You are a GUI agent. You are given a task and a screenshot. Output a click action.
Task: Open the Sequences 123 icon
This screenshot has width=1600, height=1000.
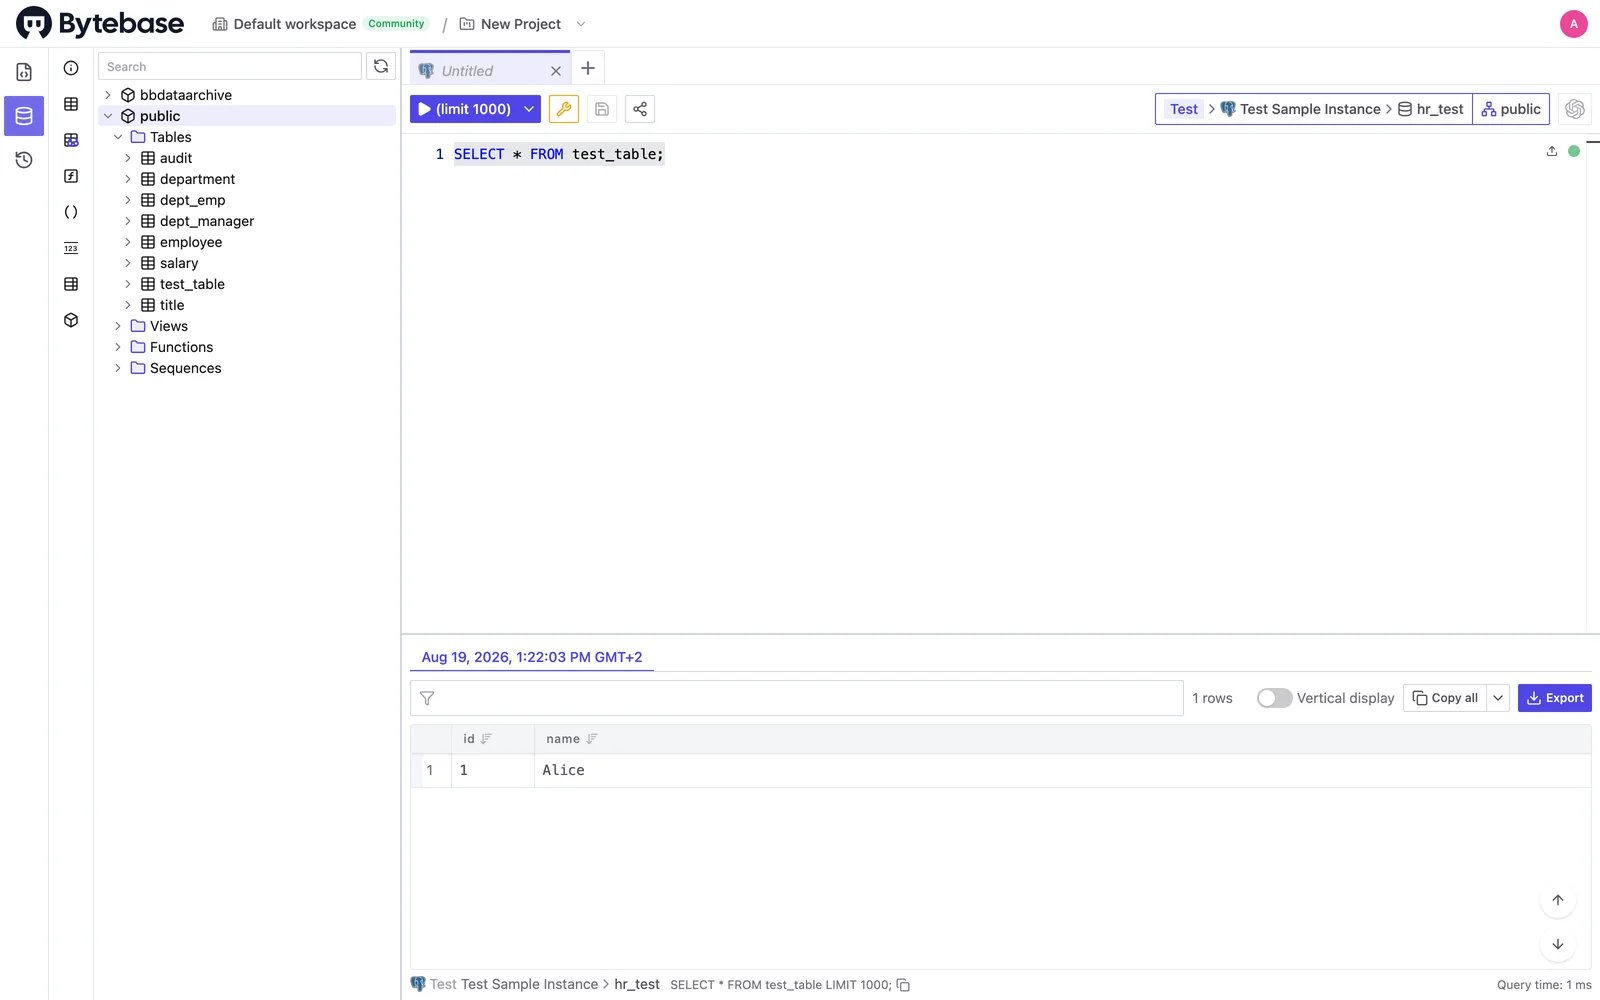71,248
